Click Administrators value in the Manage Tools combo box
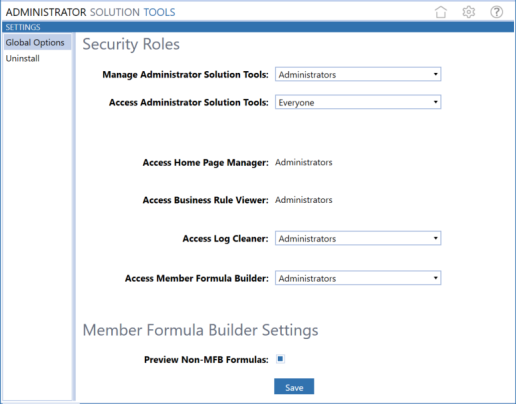This screenshot has width=516, height=404. point(307,74)
